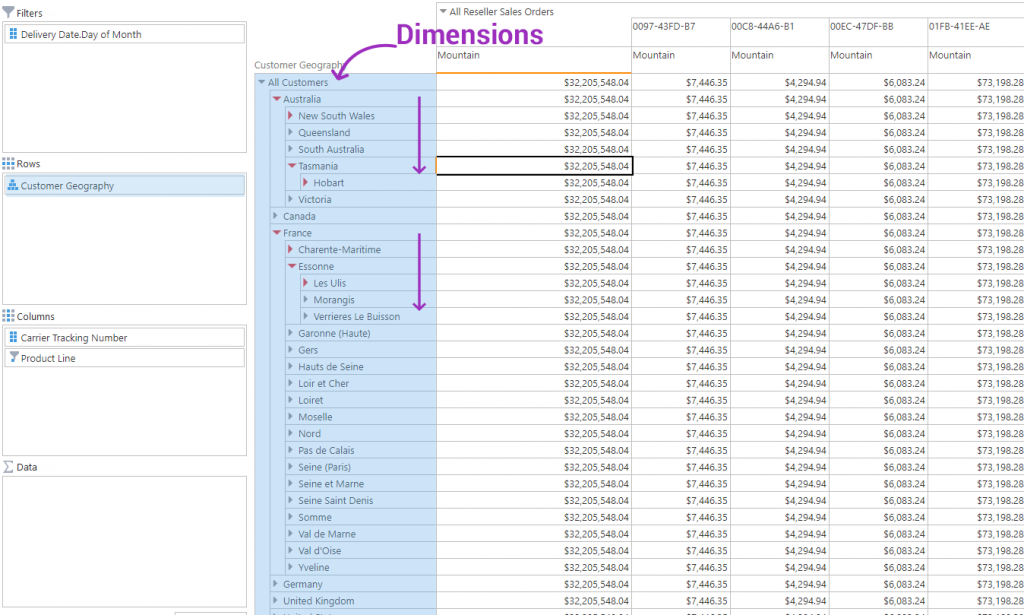
Task: Select the Delivery Date.Day of Month filter field
Action: pyautogui.click(x=98, y=33)
